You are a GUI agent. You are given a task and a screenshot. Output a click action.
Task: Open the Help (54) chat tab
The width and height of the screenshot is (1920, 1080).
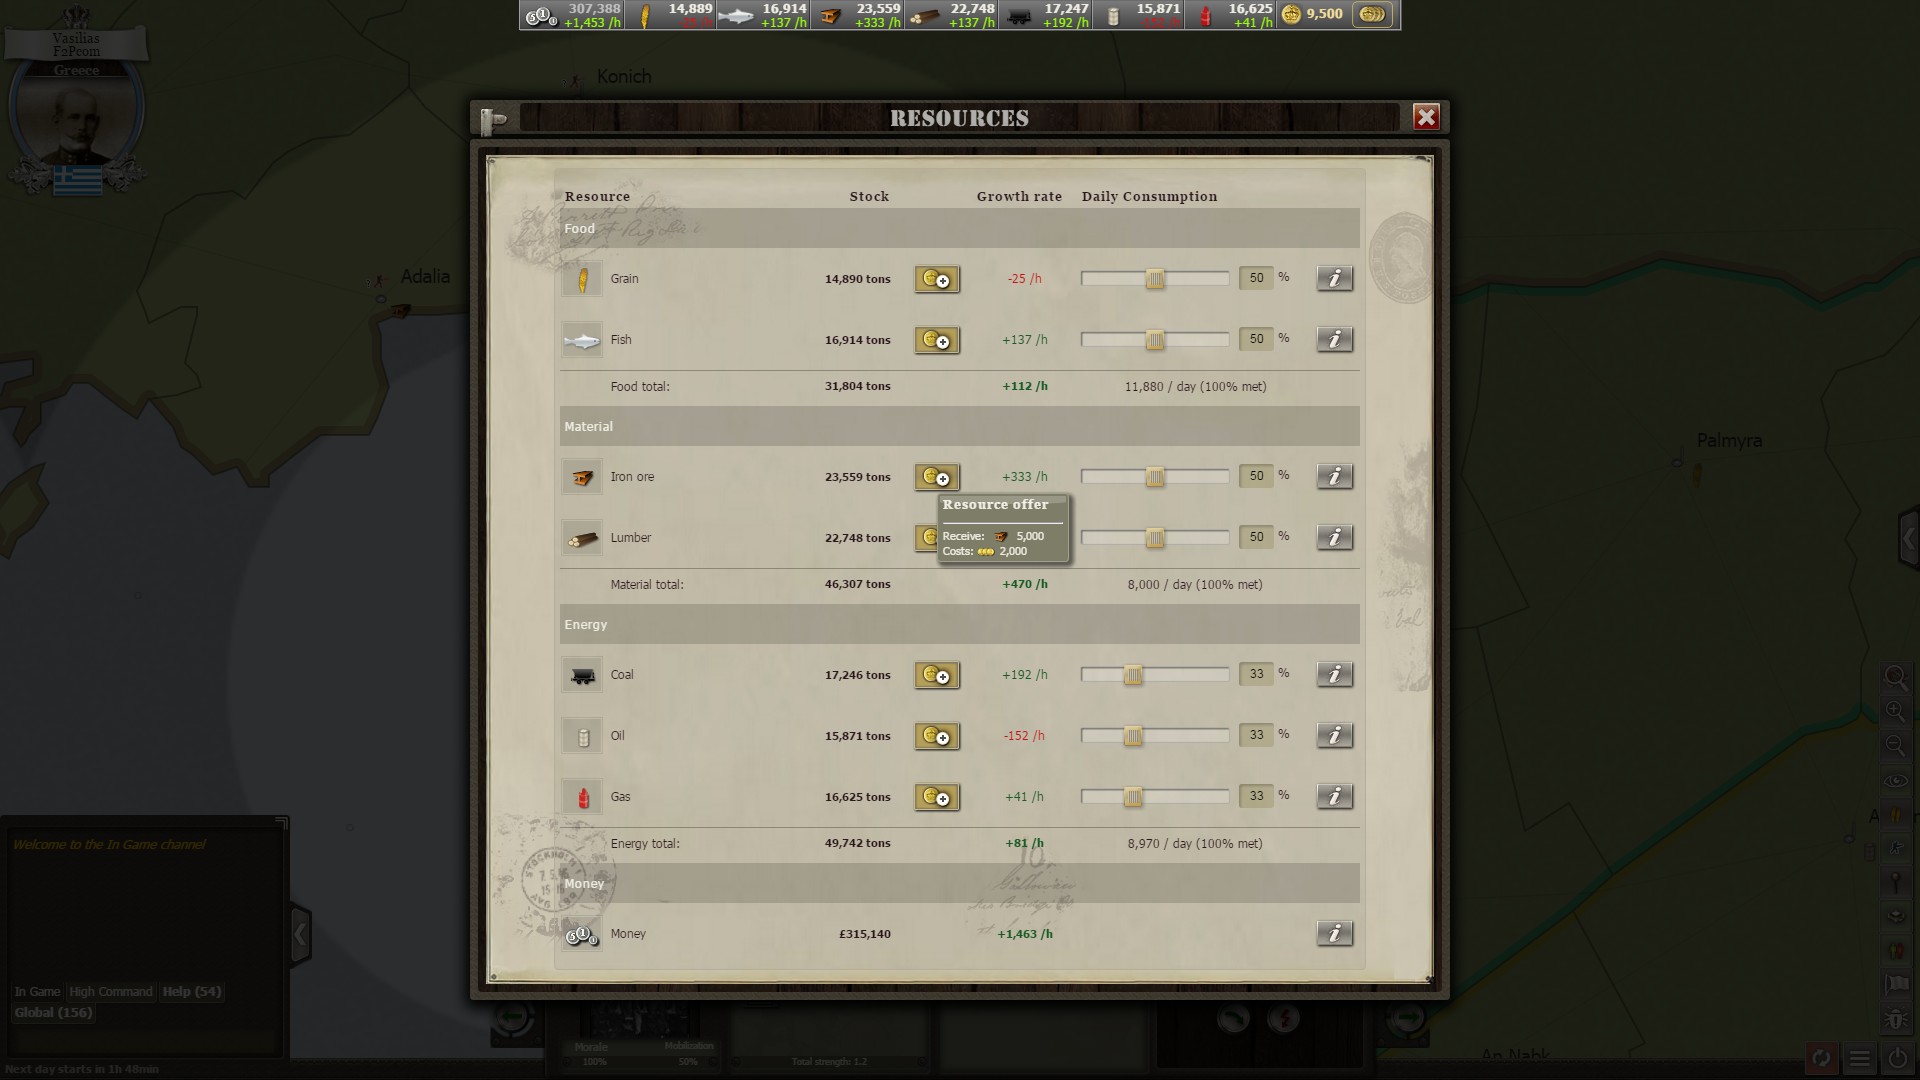(x=192, y=991)
